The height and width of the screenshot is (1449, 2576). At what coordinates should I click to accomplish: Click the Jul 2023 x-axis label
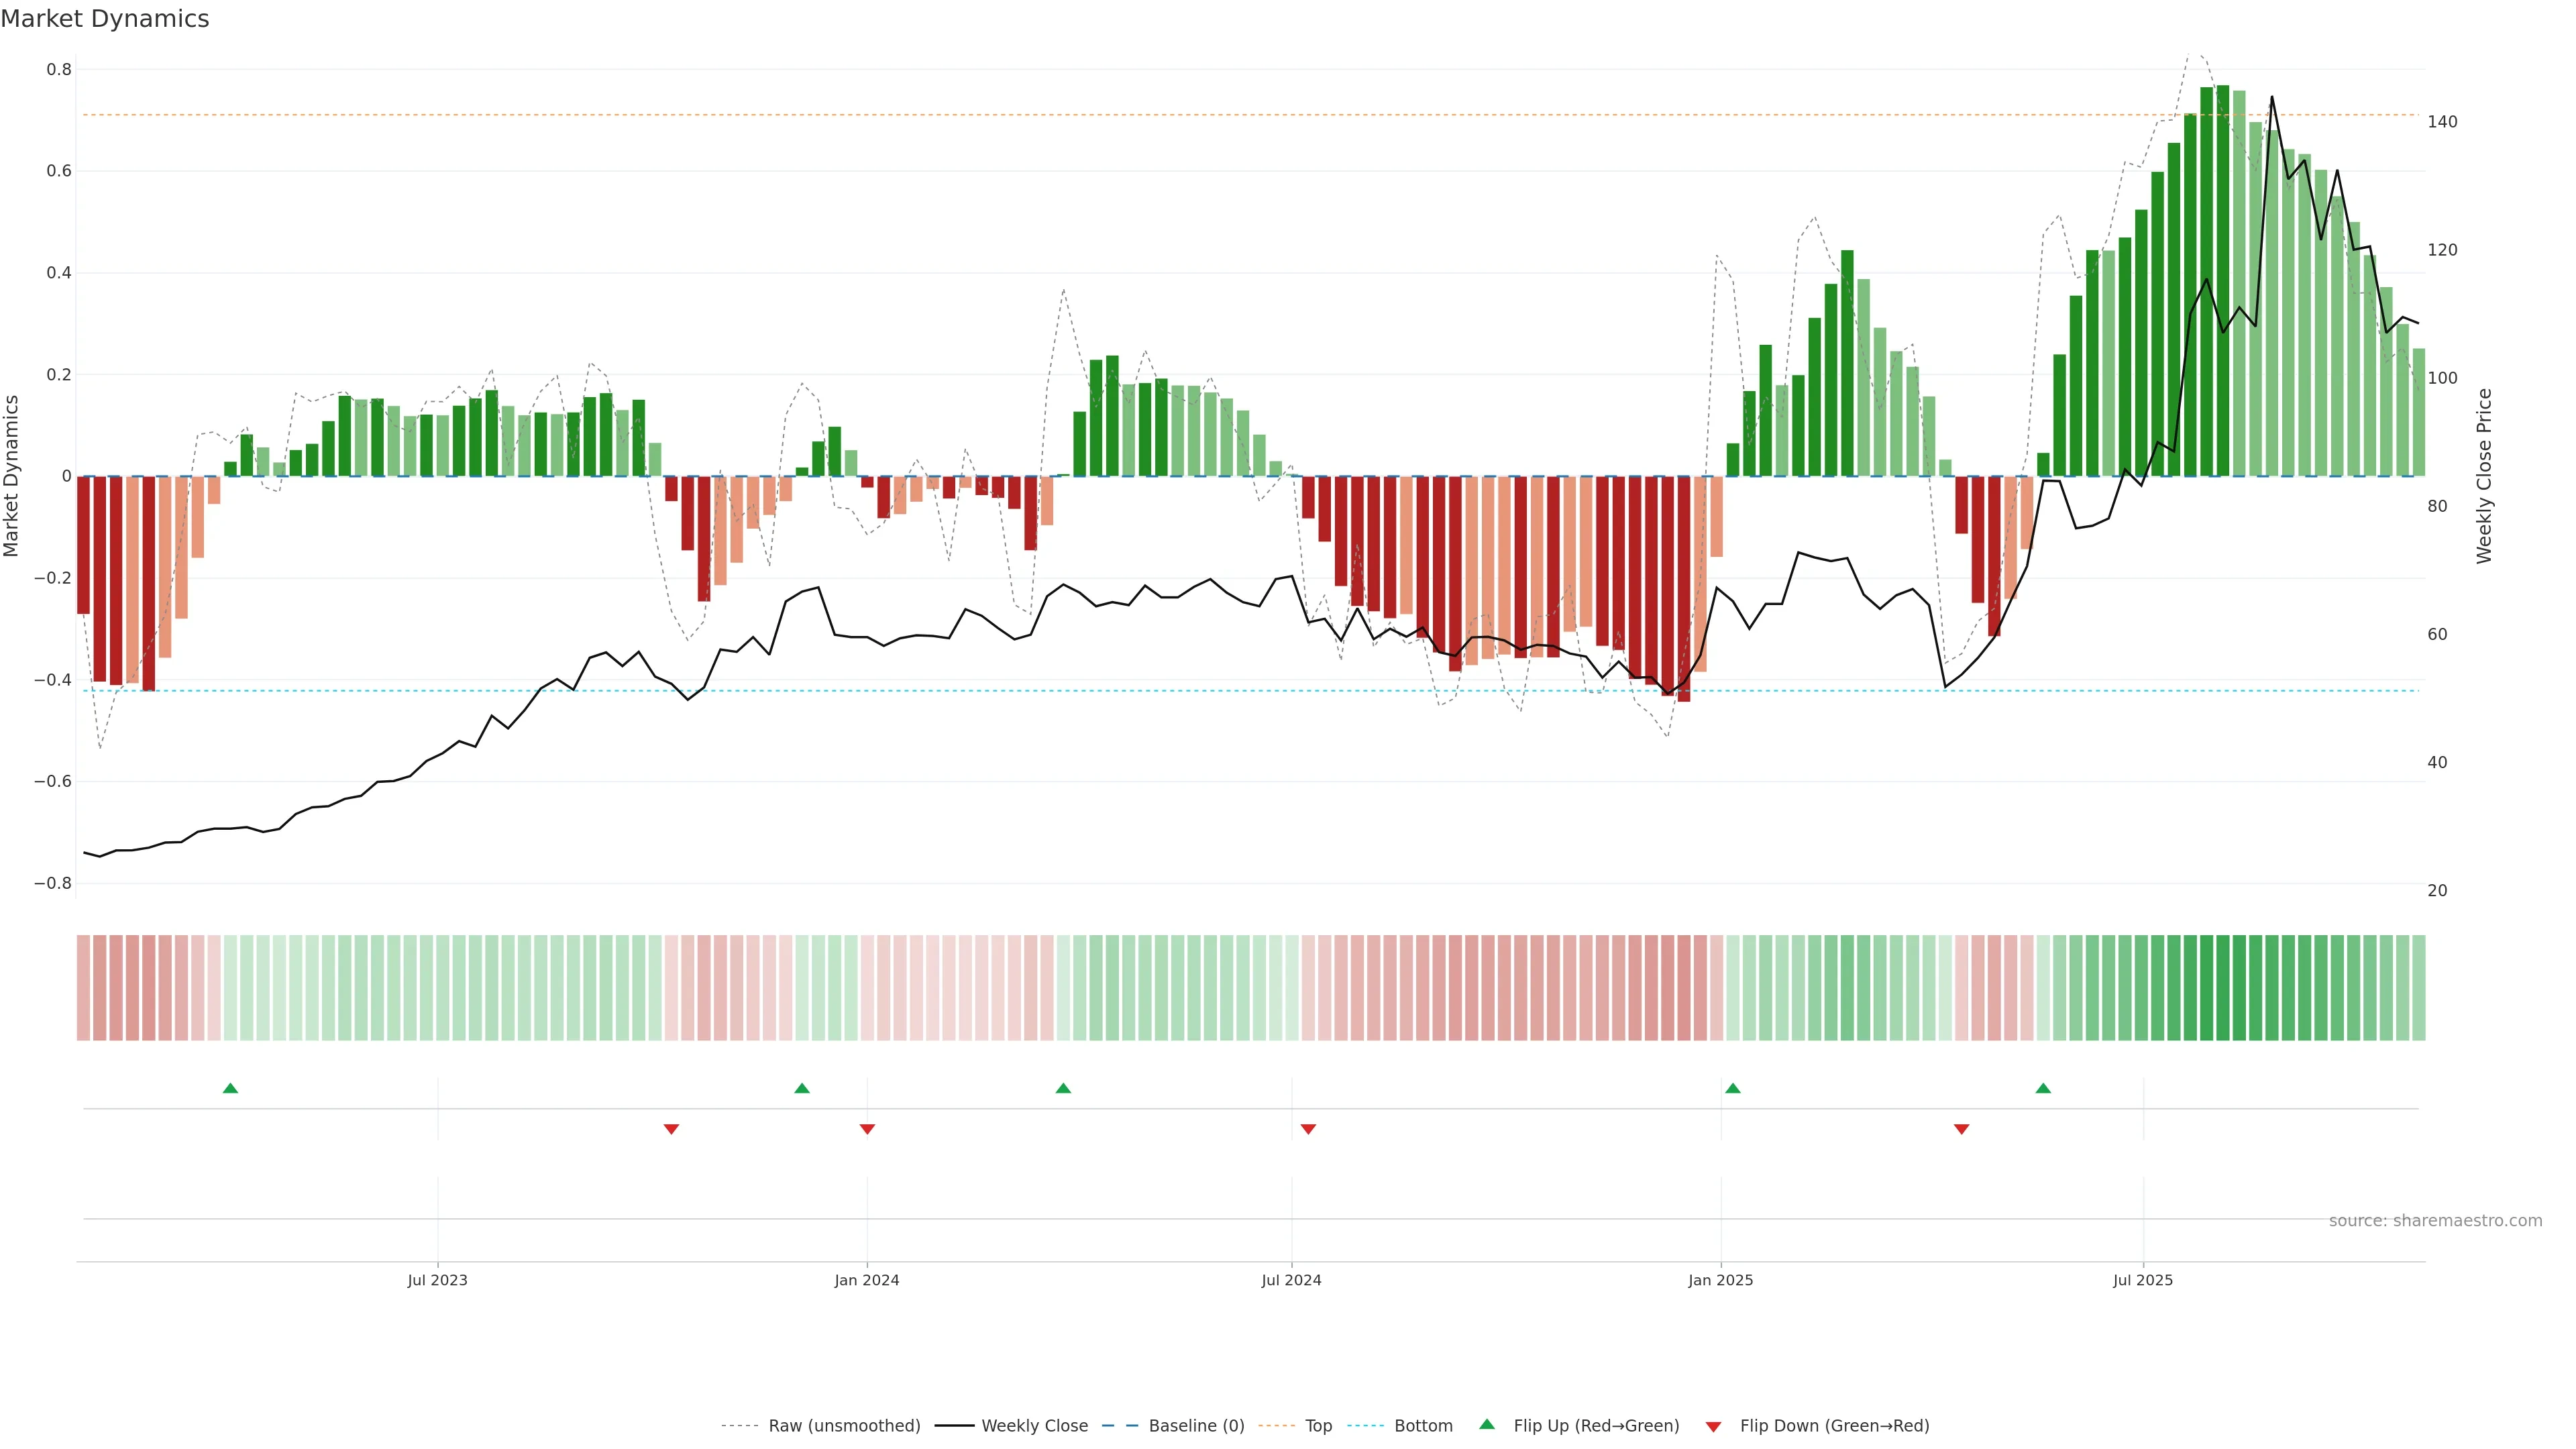click(x=437, y=1280)
